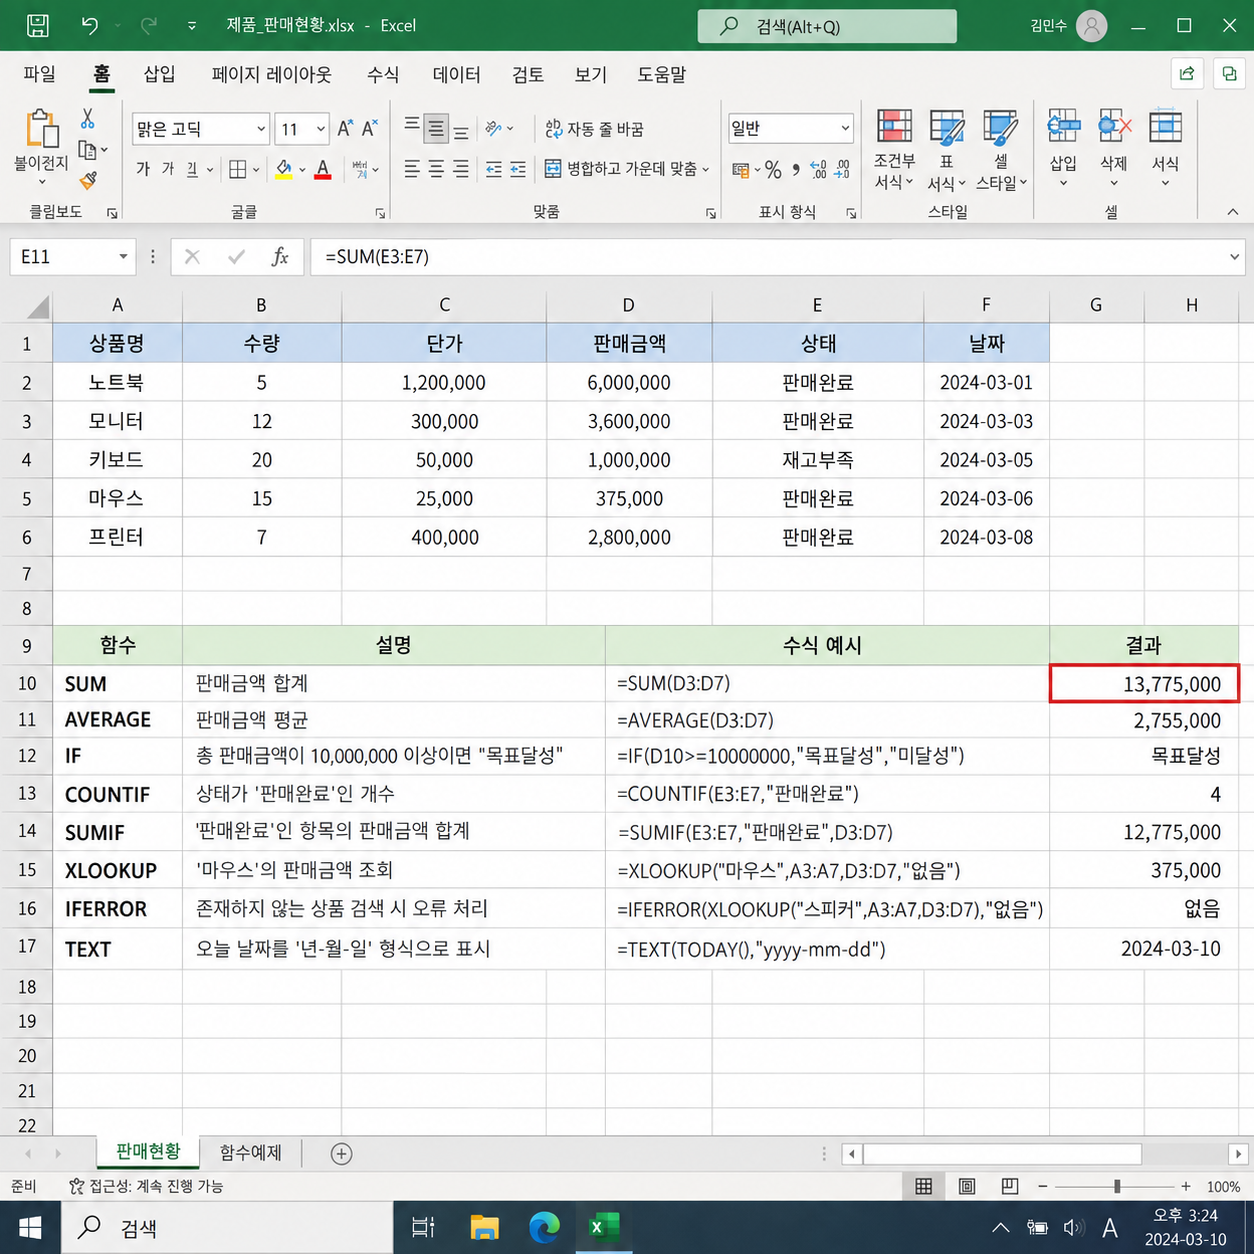Open the 표 서식 table format gallery
Screen dimensions: 1254x1254
[946, 150]
